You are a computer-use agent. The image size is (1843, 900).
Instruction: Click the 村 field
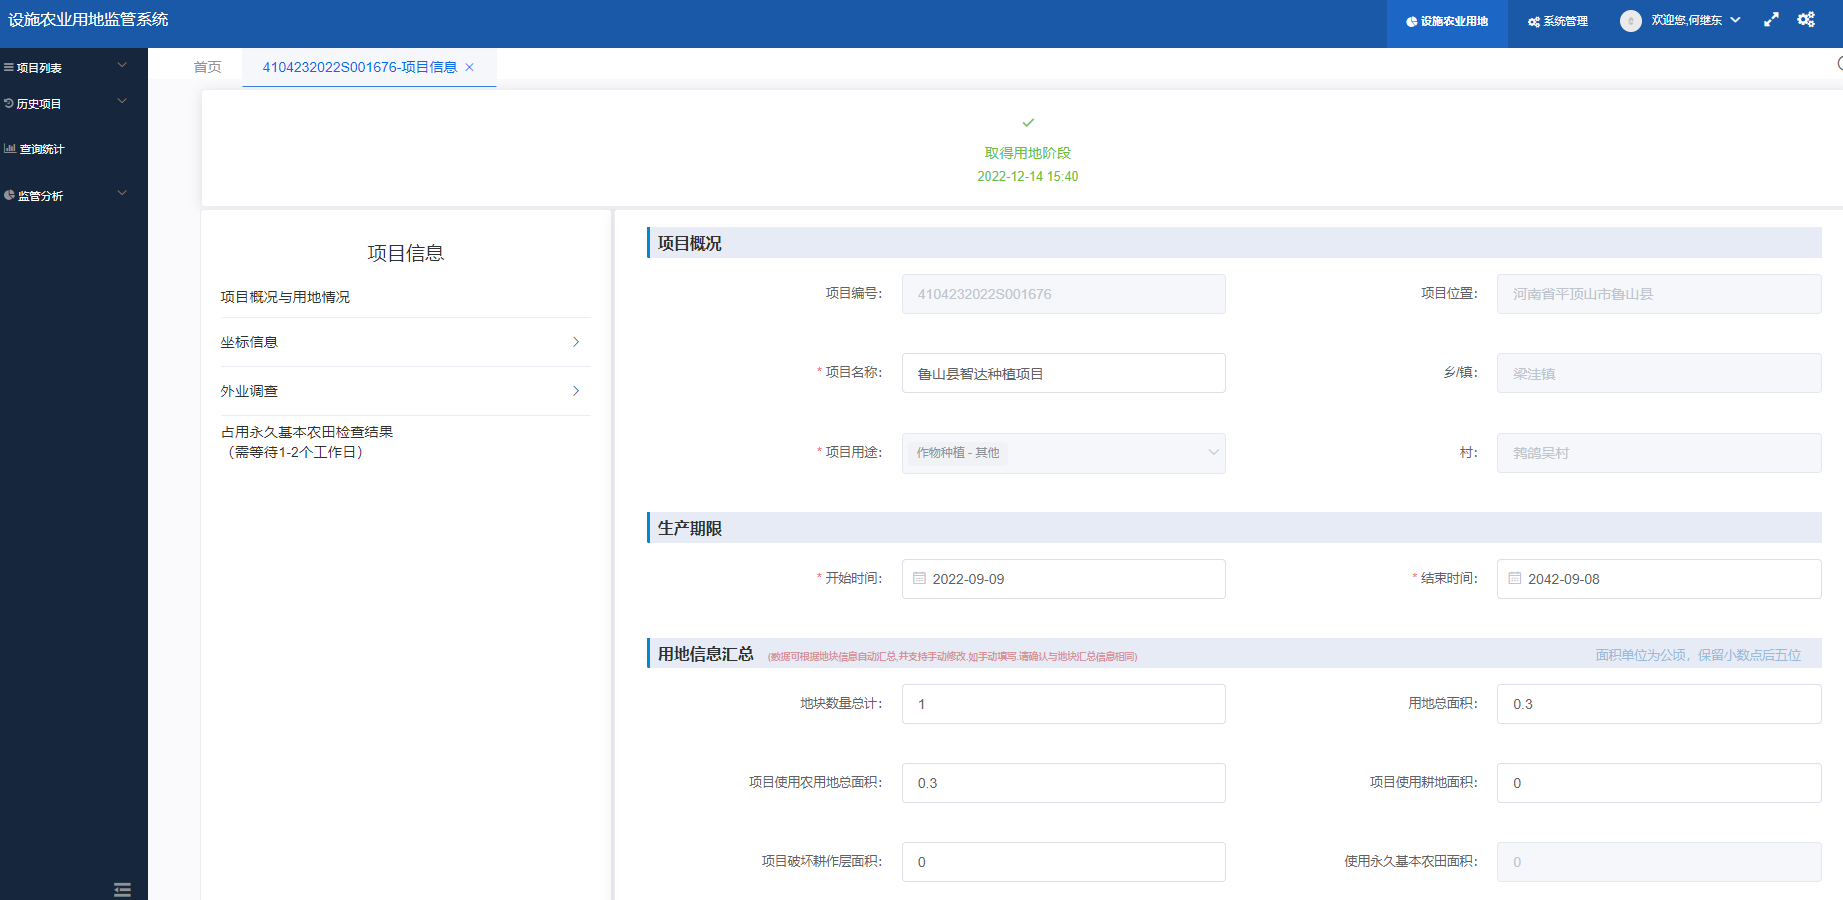click(x=1659, y=453)
